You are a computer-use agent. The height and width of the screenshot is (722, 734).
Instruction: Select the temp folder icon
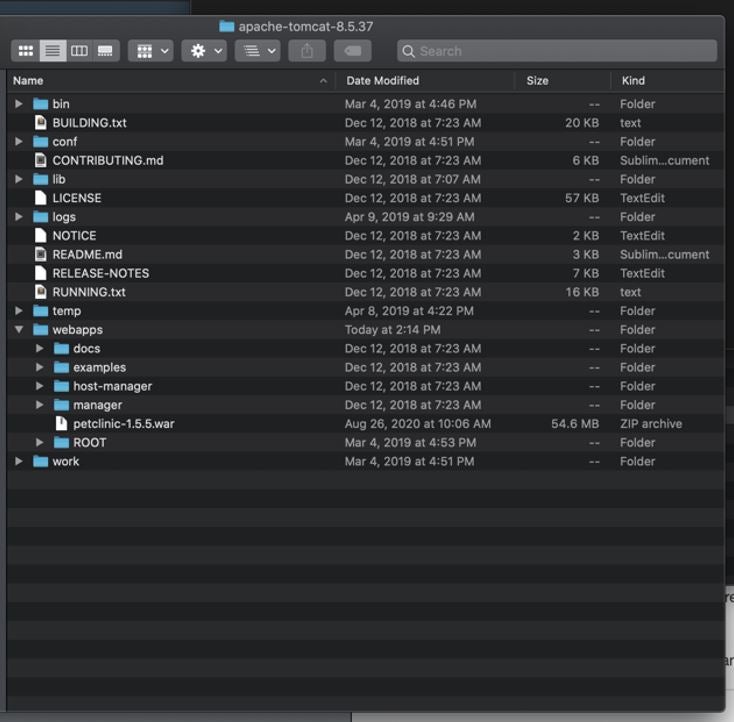[x=41, y=310]
